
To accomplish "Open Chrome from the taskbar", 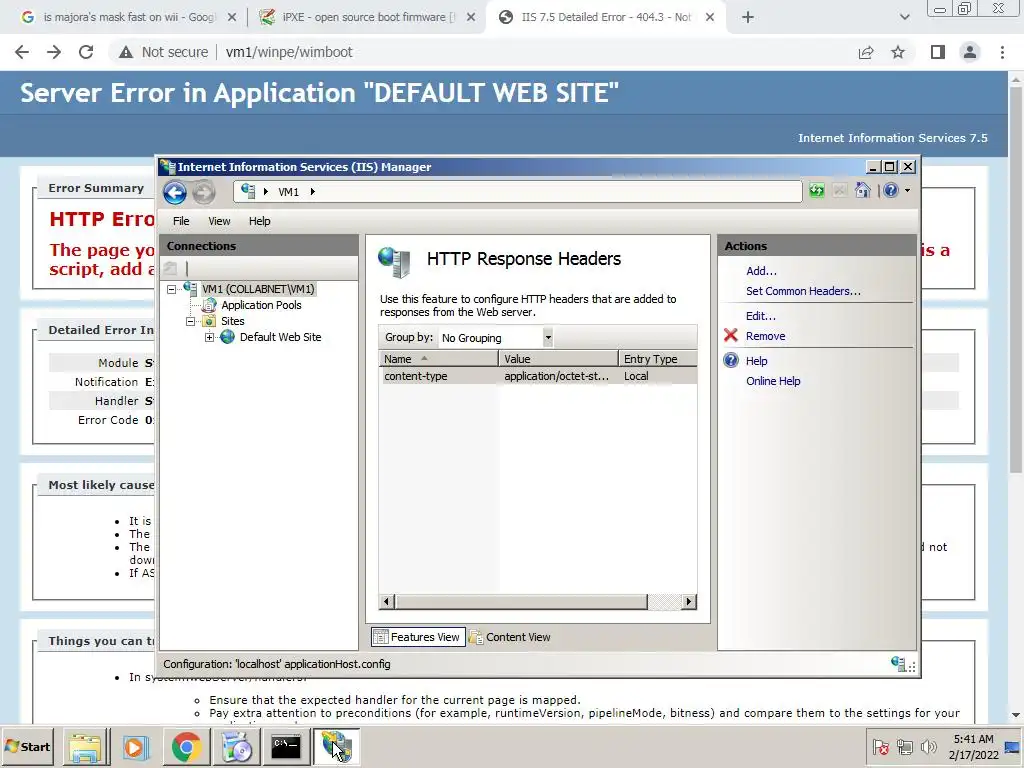I will pos(186,747).
